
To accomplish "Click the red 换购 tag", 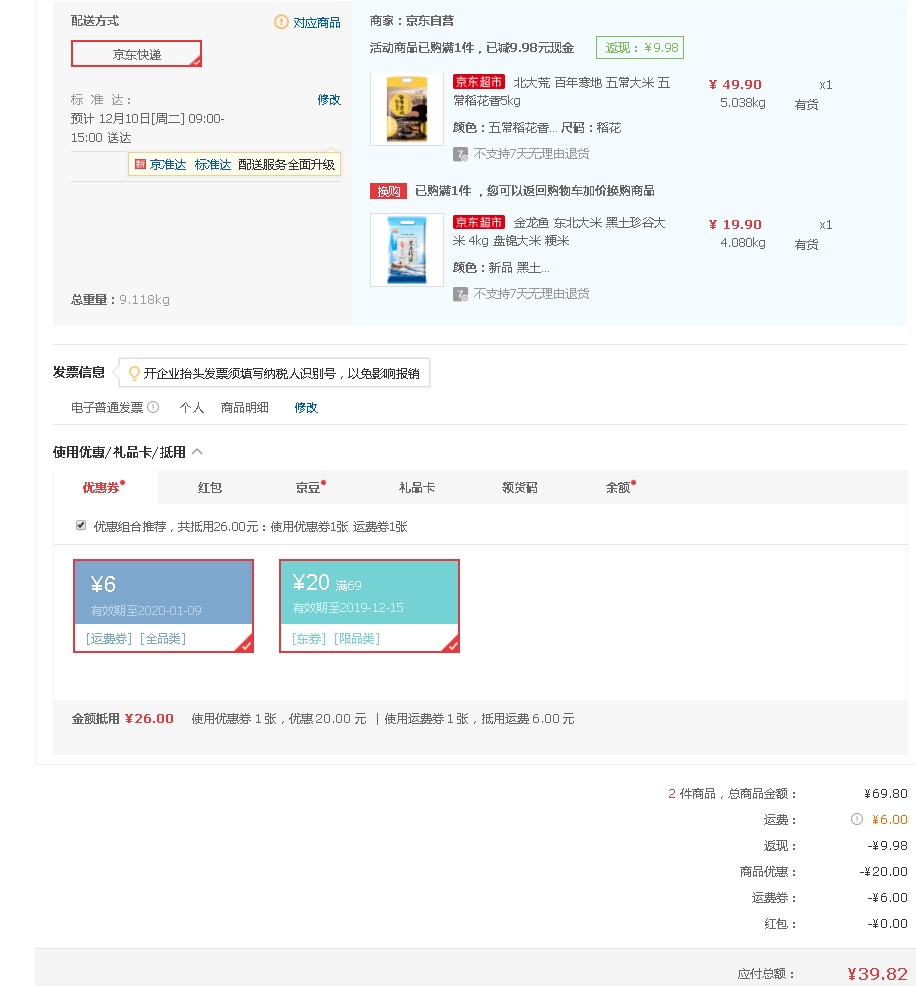I will [x=389, y=191].
